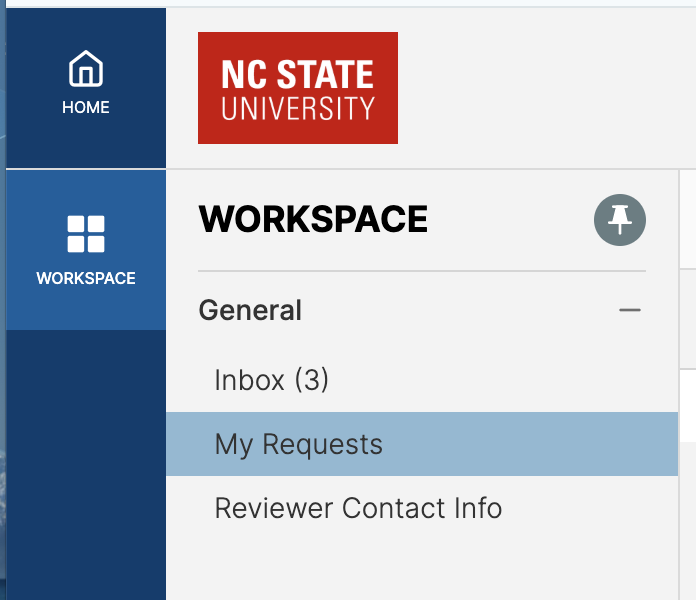696x600 pixels.
Task: Click the NC State University red logo
Action: pyautogui.click(x=298, y=88)
